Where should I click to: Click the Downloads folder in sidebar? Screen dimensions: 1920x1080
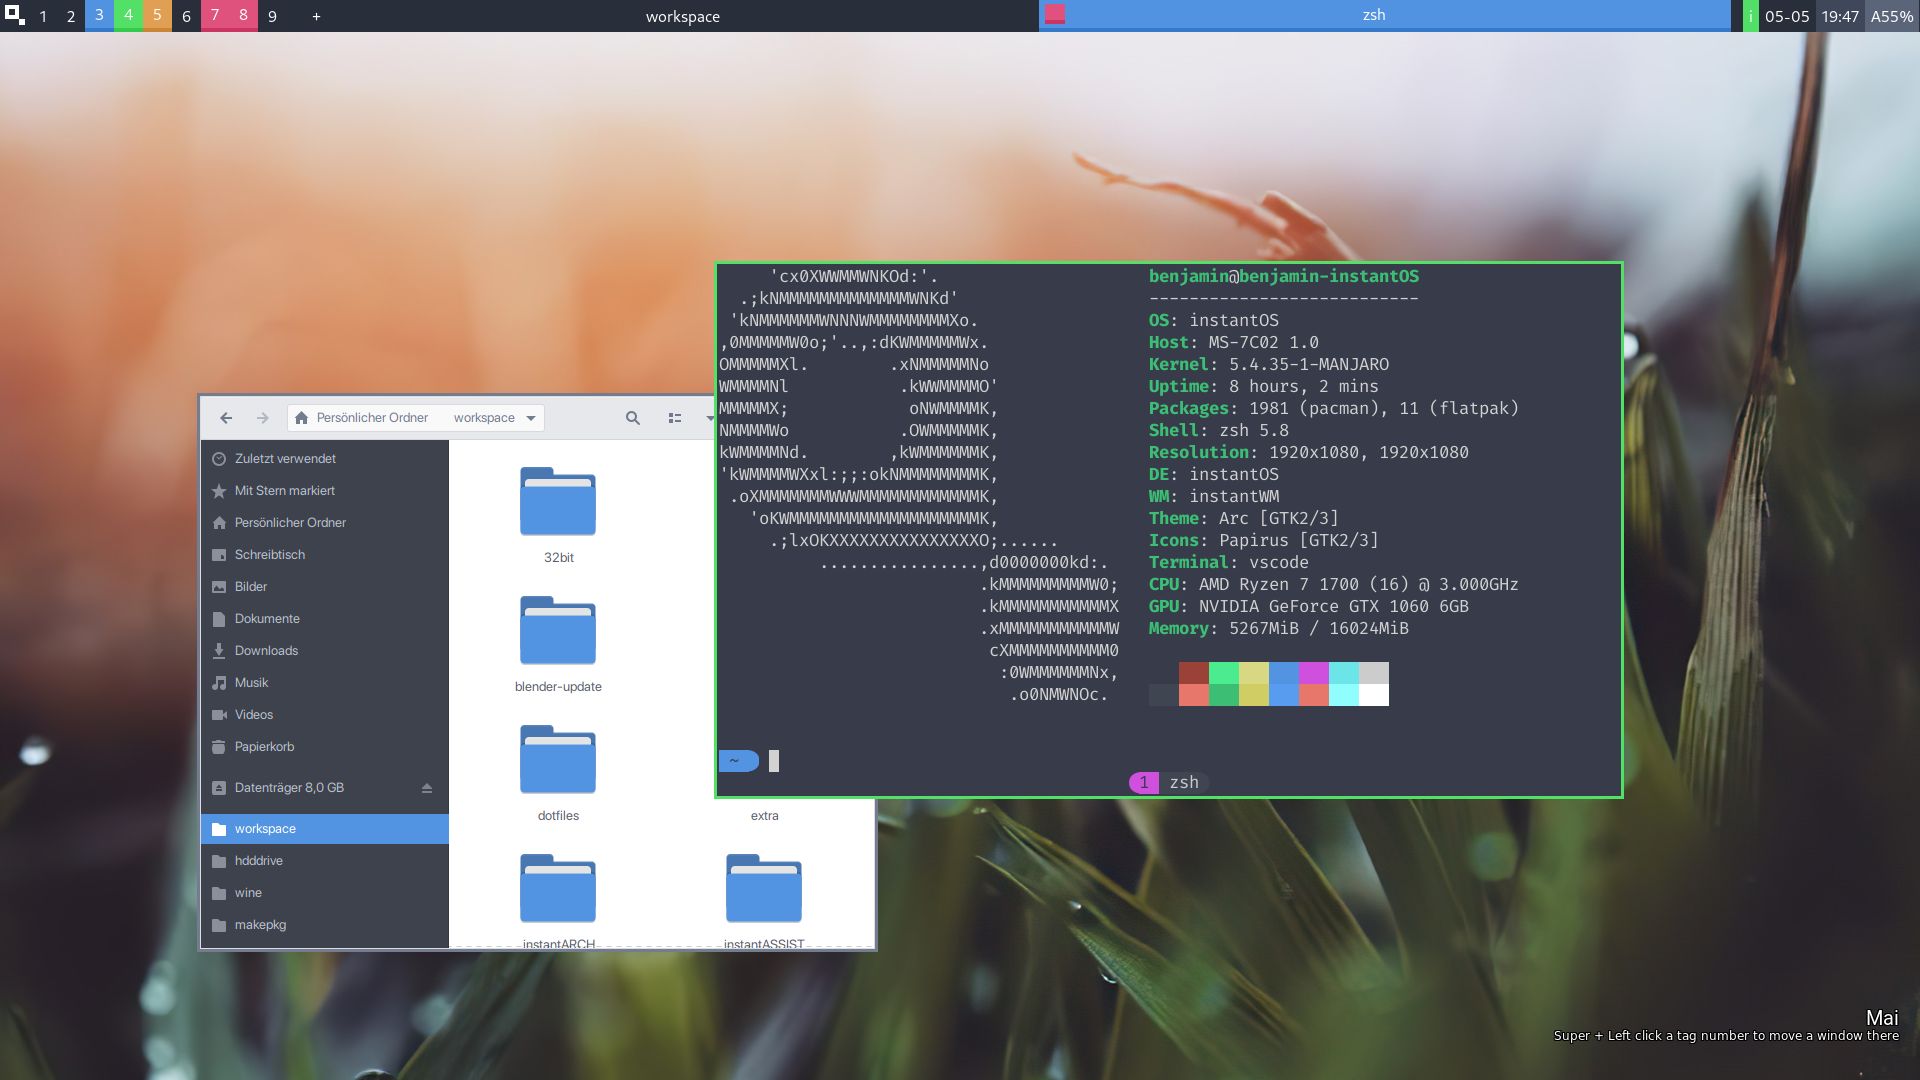coord(264,650)
